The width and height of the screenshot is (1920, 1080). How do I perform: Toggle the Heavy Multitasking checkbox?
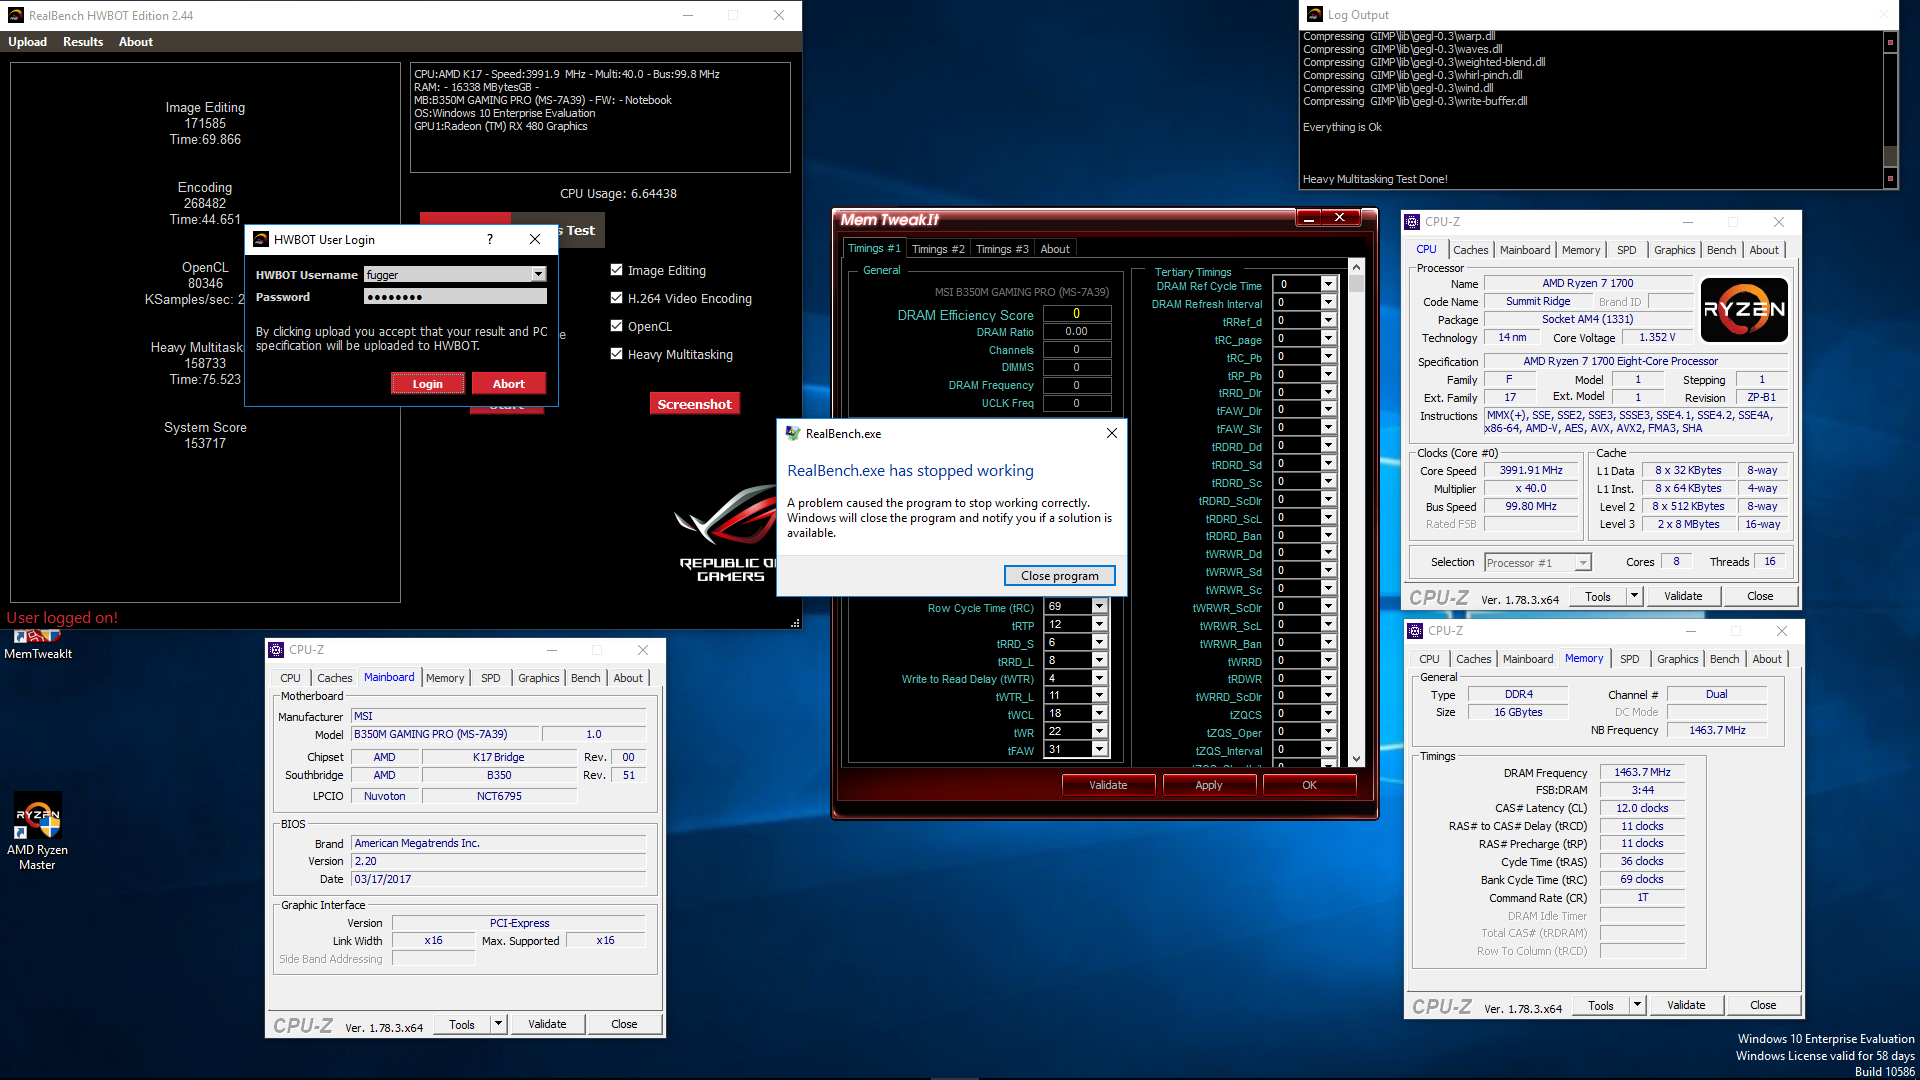[617, 354]
